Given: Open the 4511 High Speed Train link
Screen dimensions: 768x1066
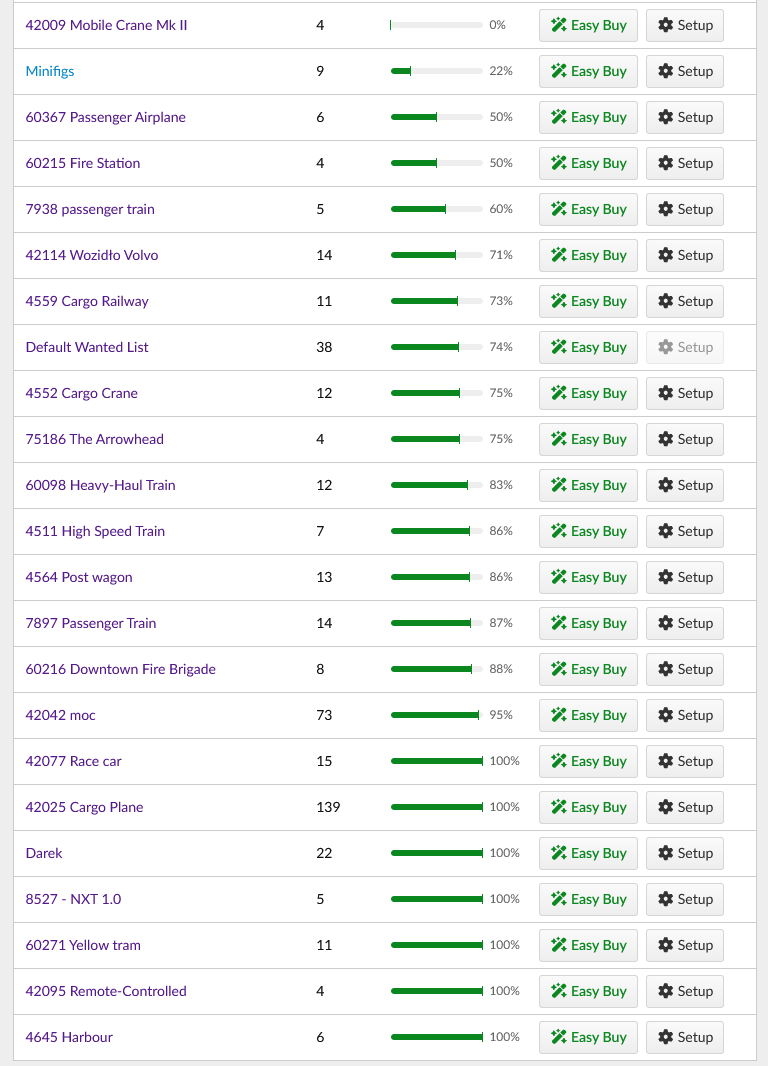Looking at the screenshot, I should 95,531.
